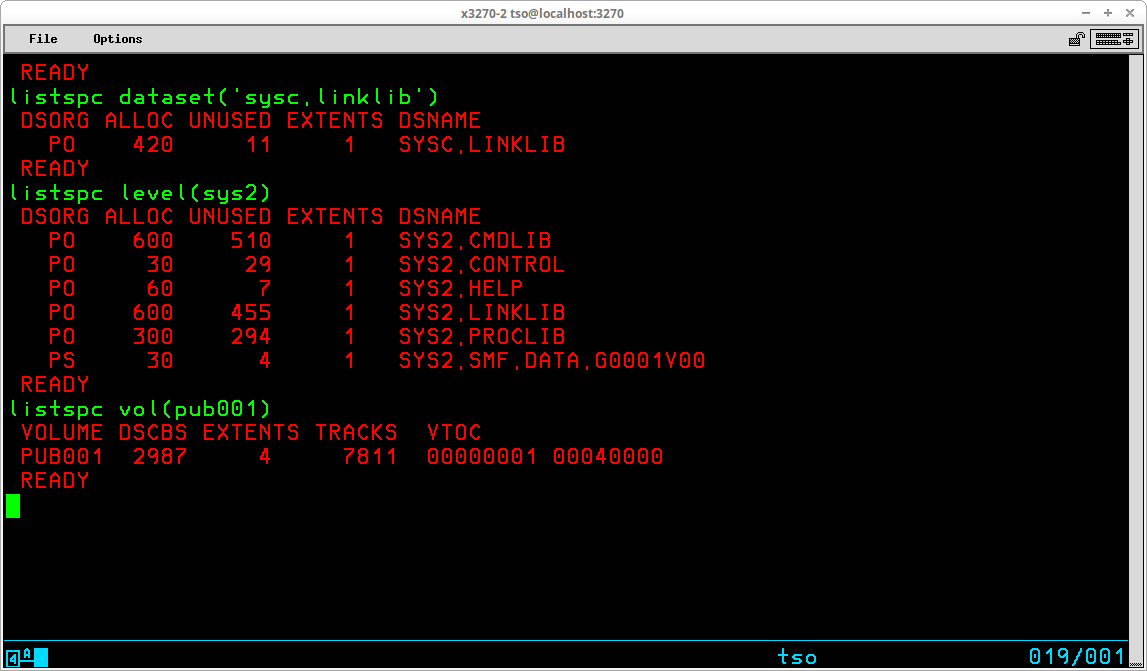The width and height of the screenshot is (1147, 671).
Task: Click the TRACKS value 7811
Action: pos(370,457)
